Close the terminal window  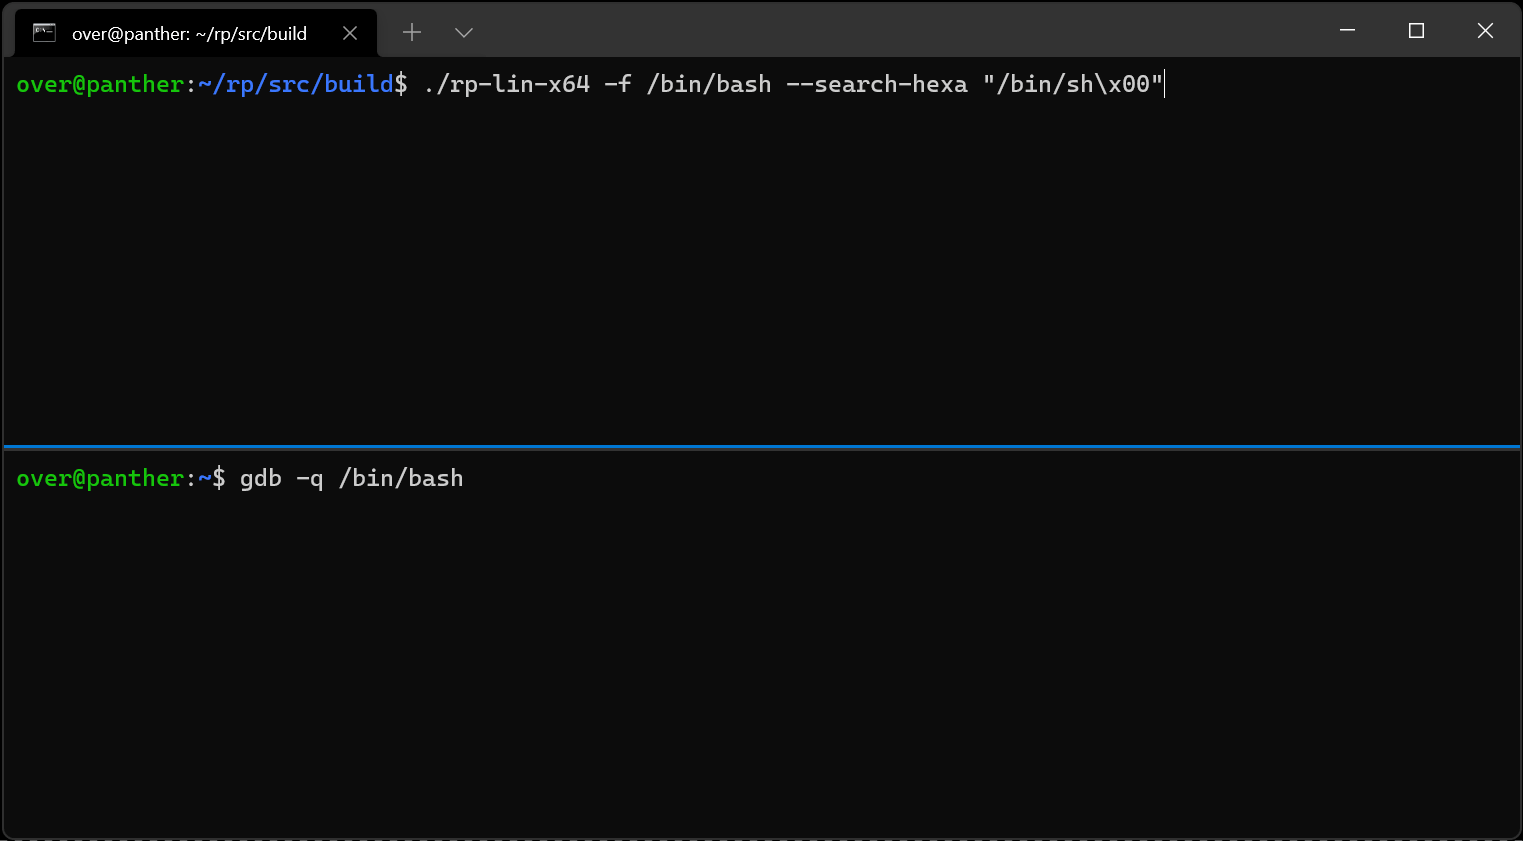pyautogui.click(x=1485, y=31)
